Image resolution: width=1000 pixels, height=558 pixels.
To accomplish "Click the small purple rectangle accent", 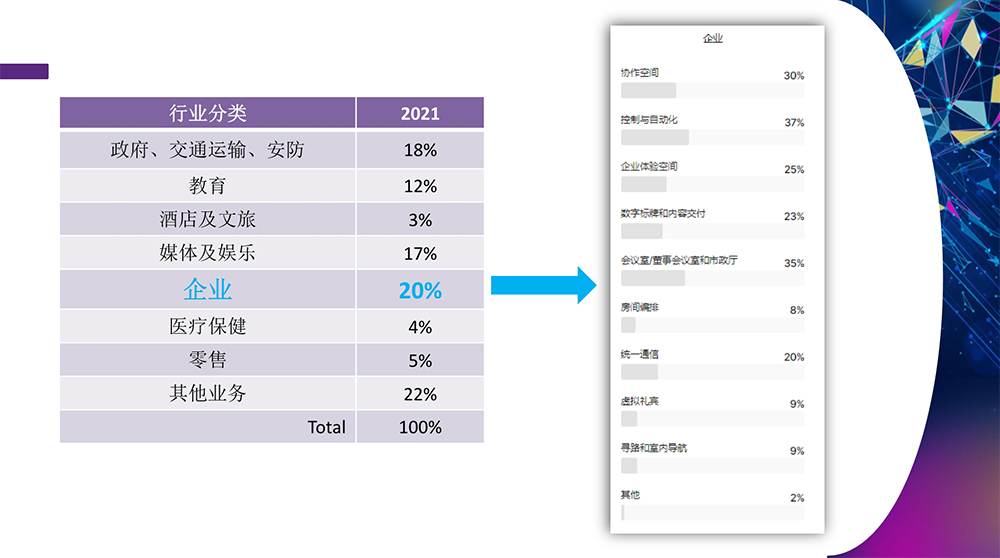I will pos(24,71).
